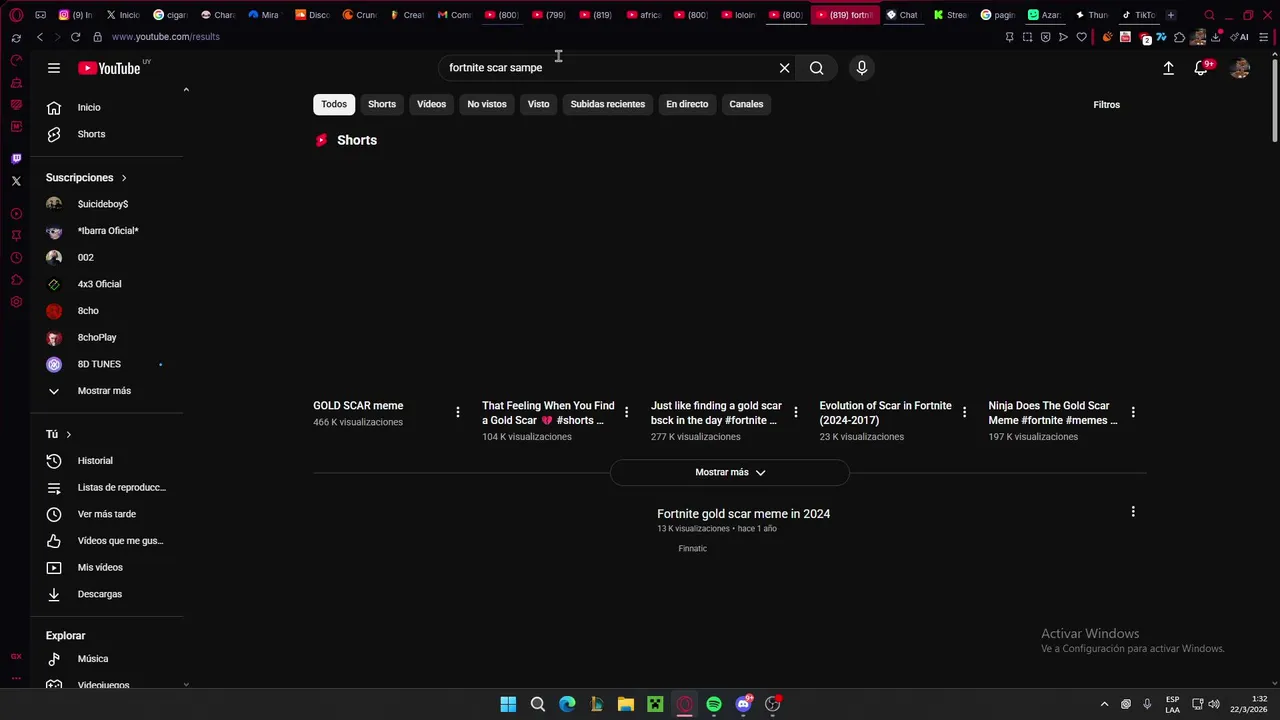Image resolution: width=1280 pixels, height=720 pixels.
Task: Go to Inicio in the sidebar
Action: 108,107
